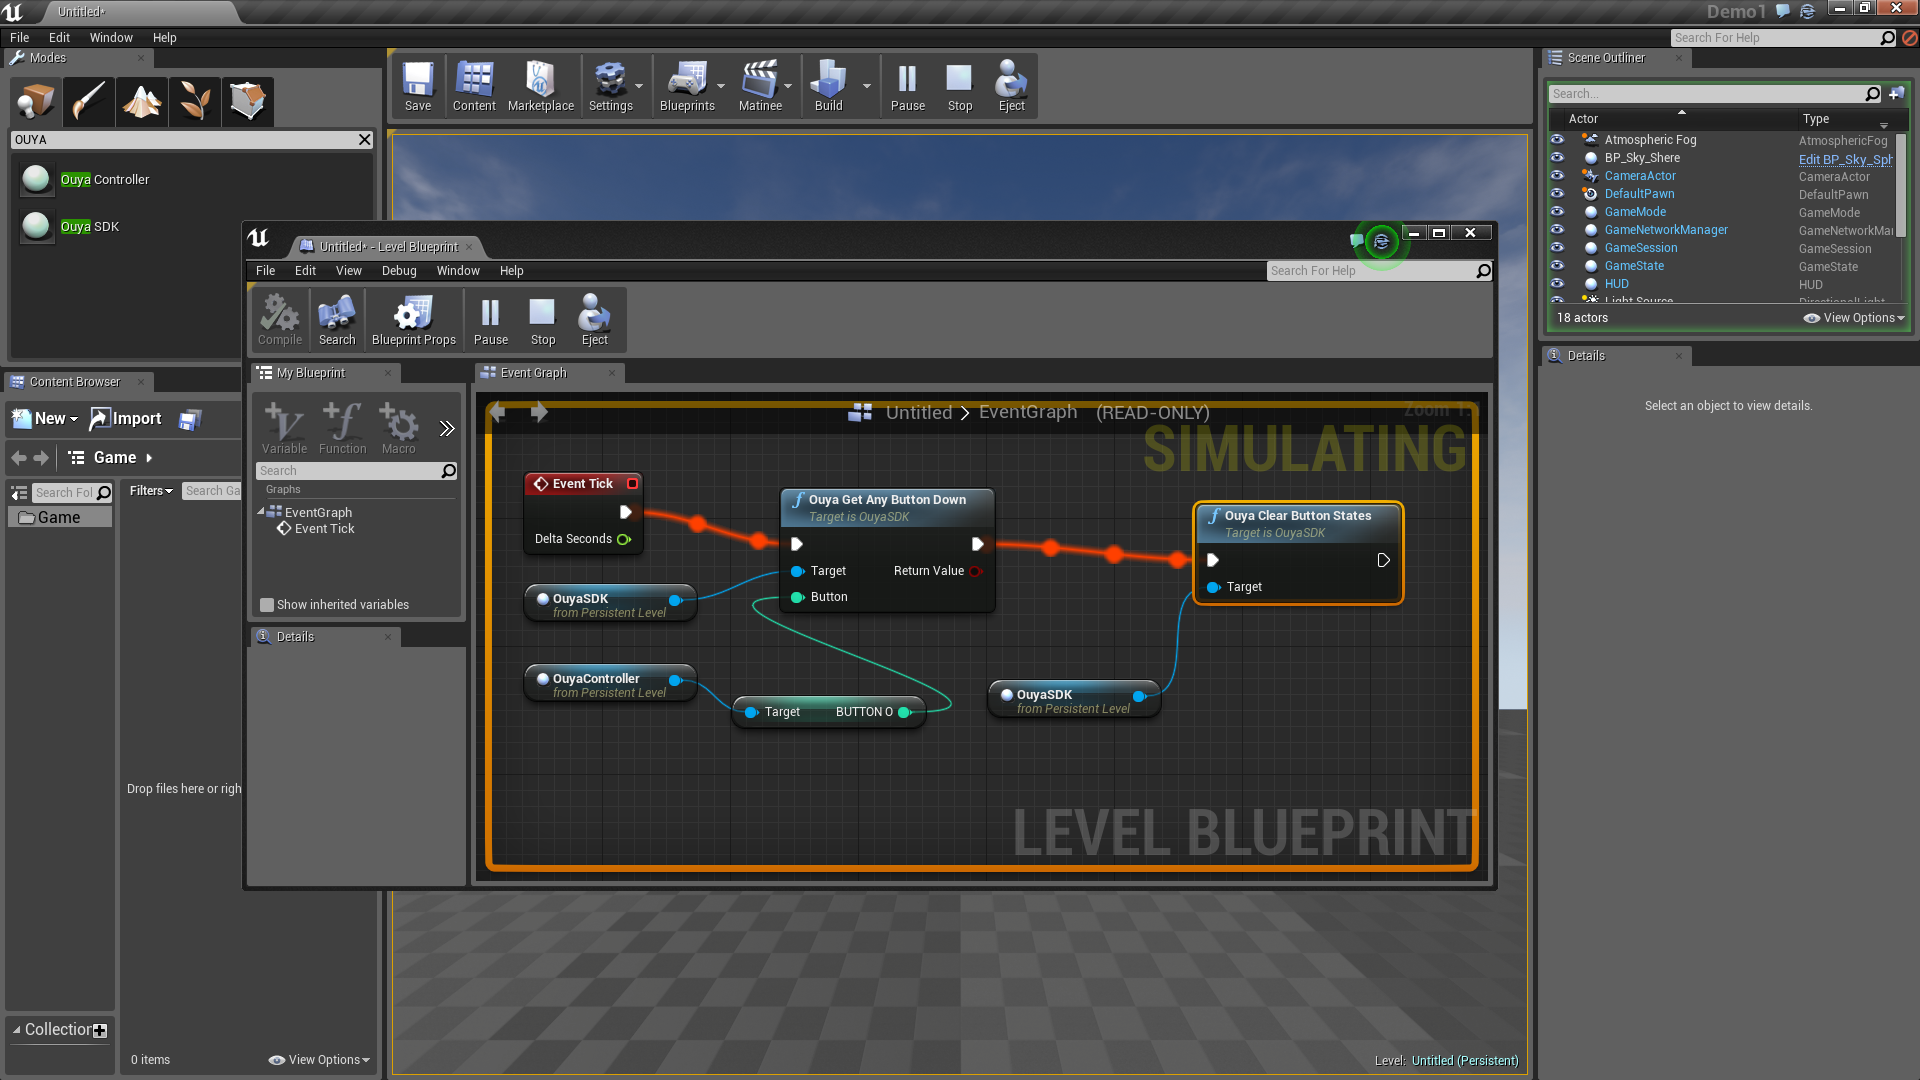
Task: Click the Import button in Content Browser
Action: pyautogui.click(x=126, y=419)
